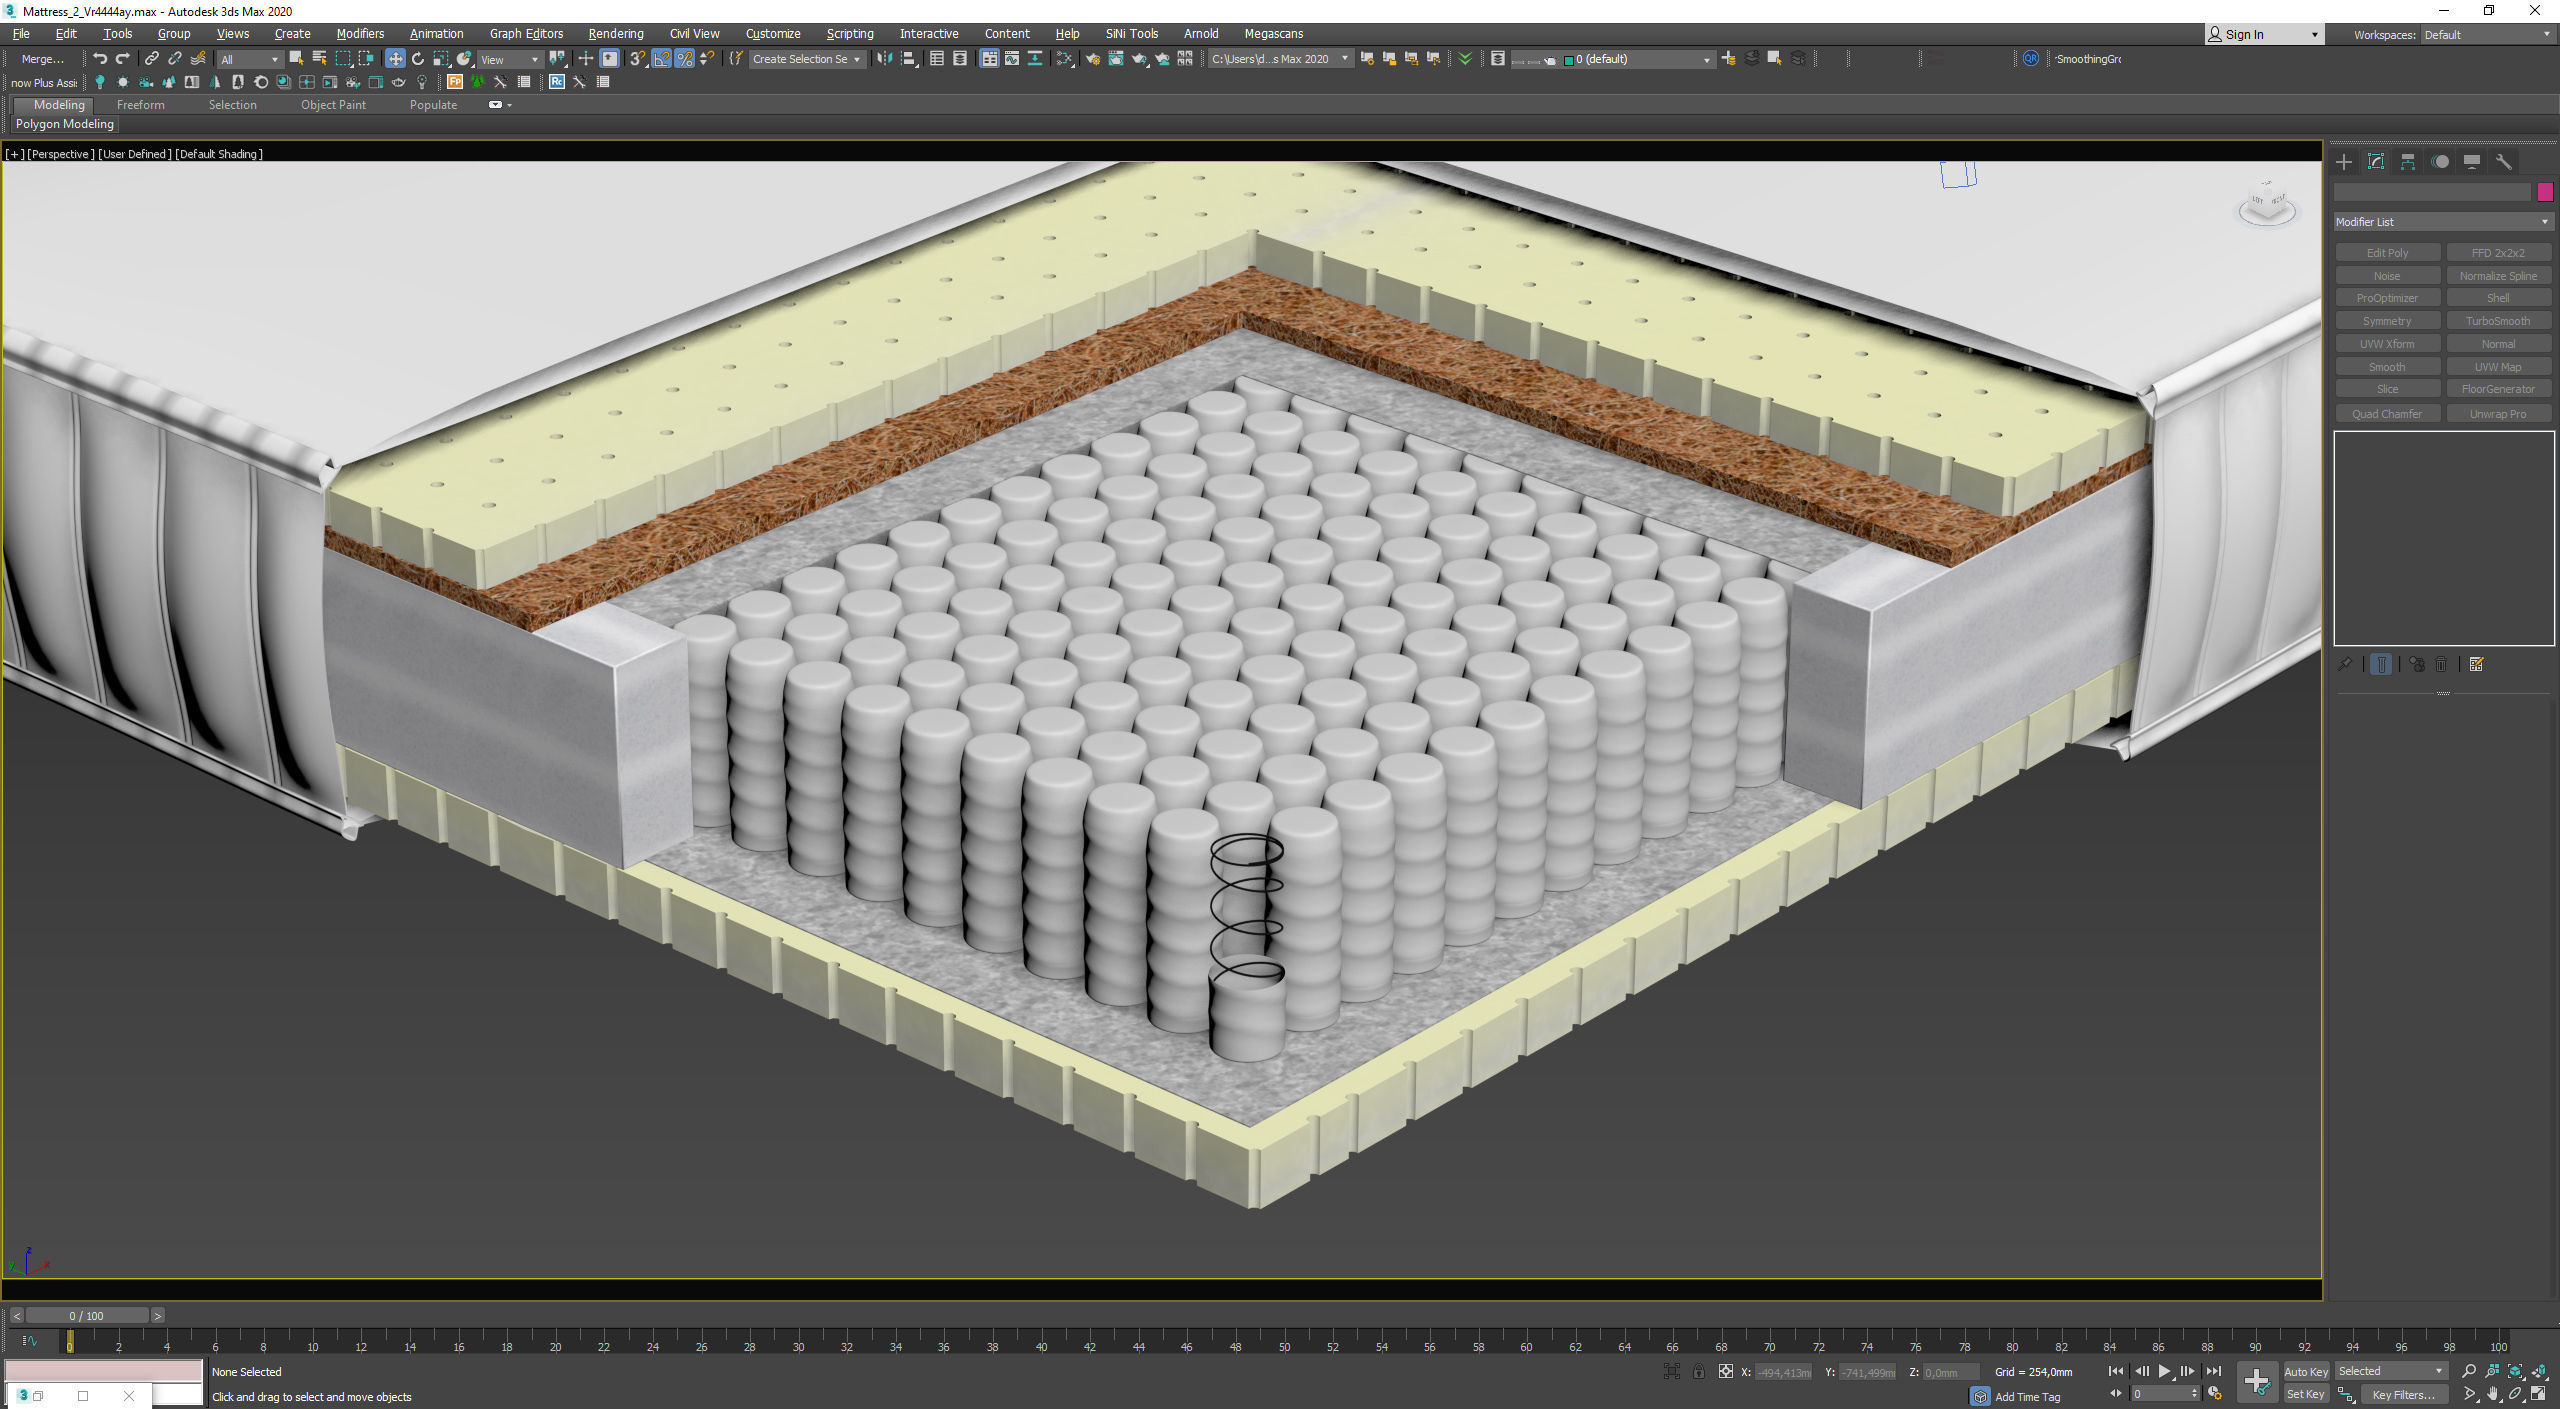Toggle the Angle Snap button
This screenshot has width=2560, height=1409.
661,59
